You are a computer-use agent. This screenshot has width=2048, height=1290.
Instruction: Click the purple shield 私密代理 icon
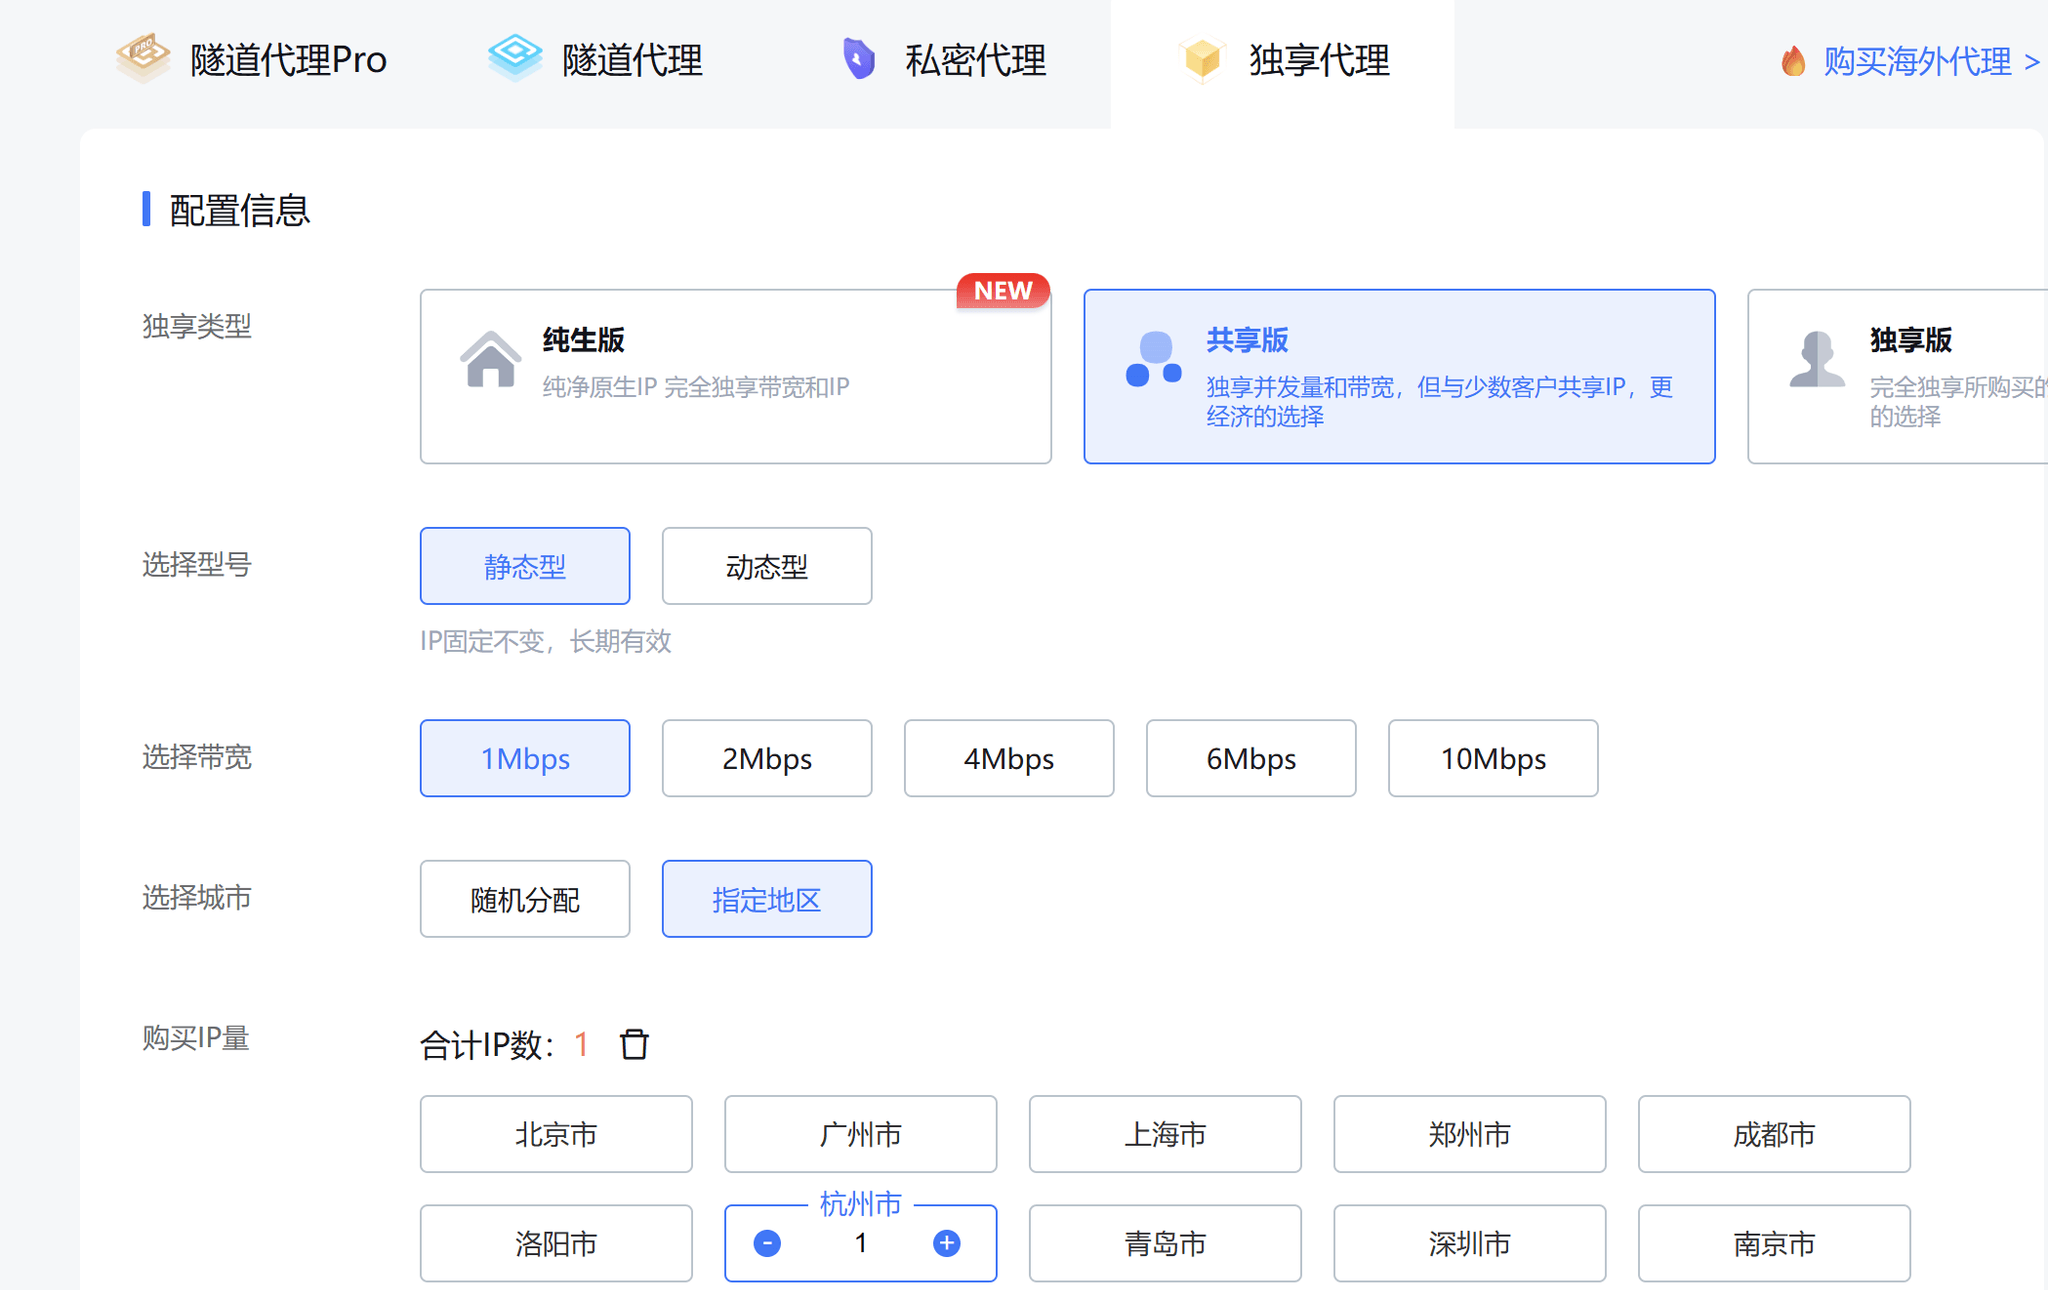(859, 59)
